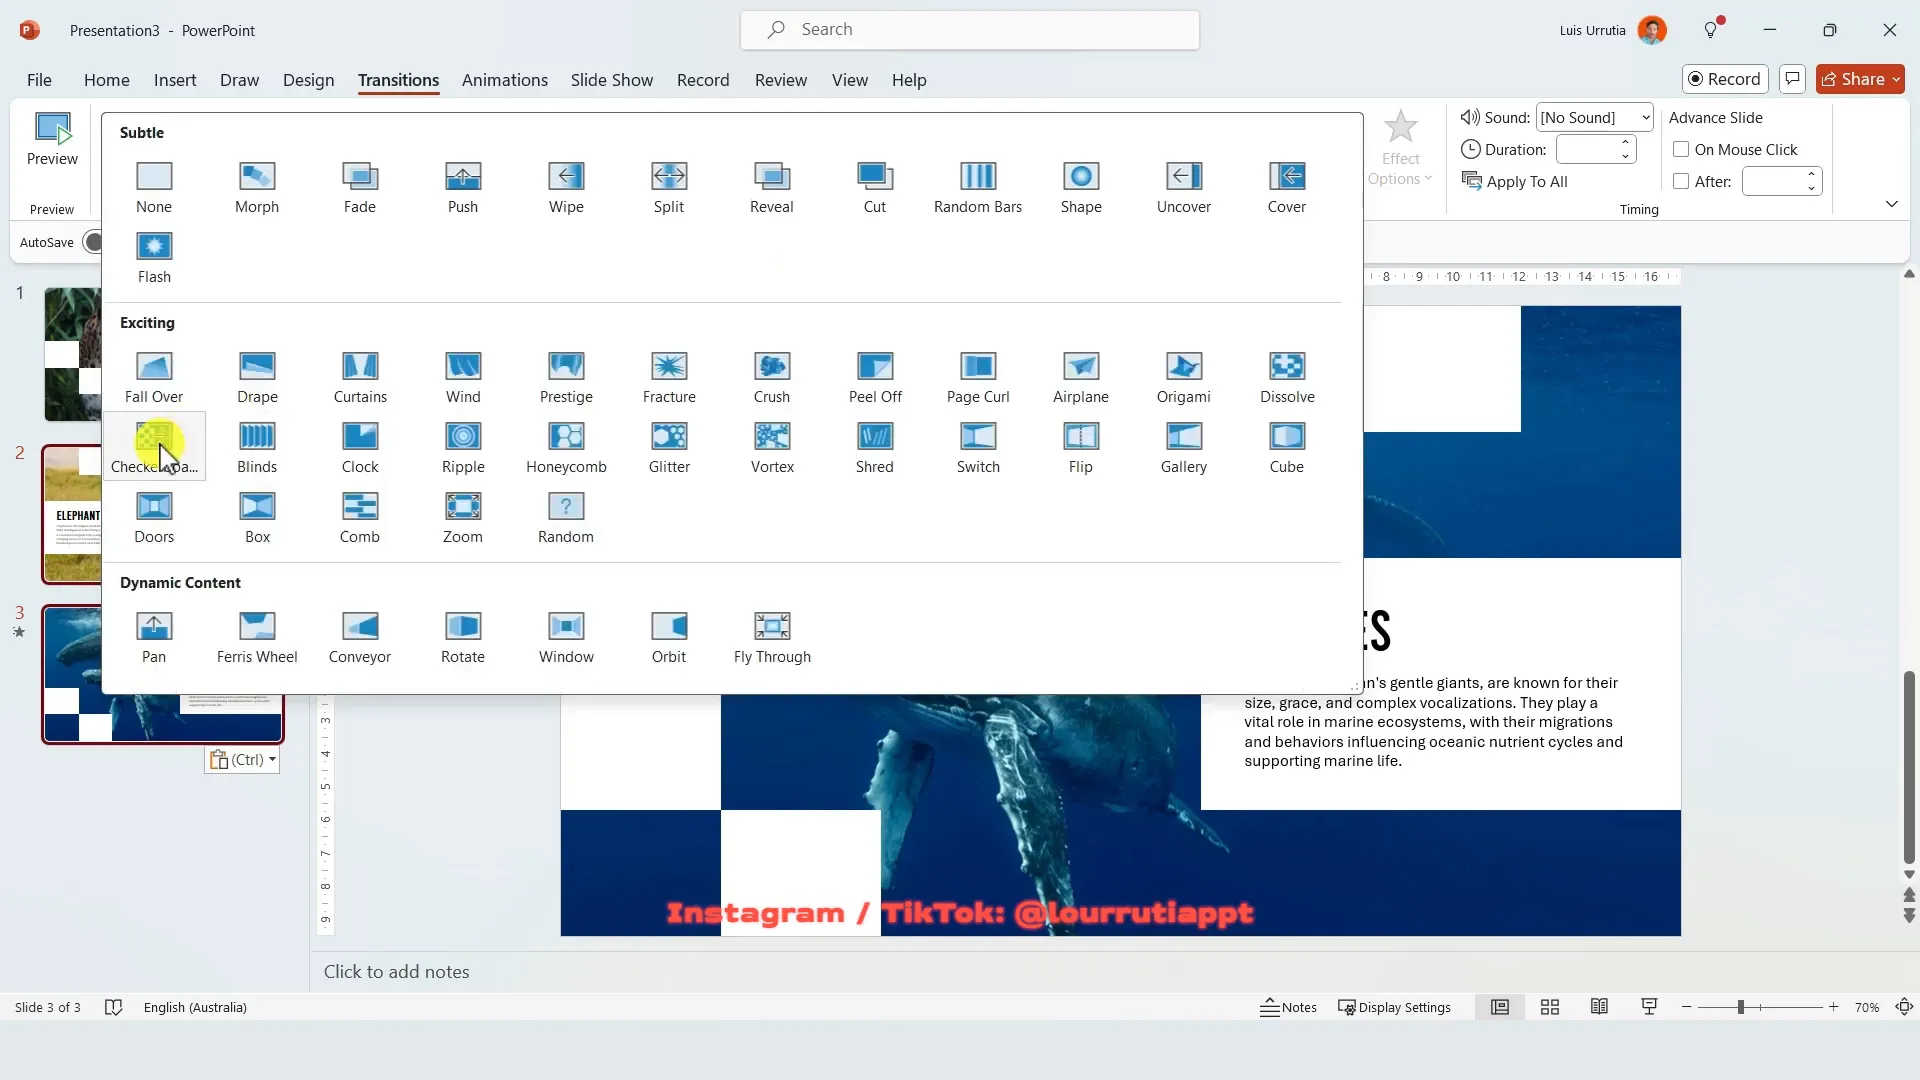The height and width of the screenshot is (1080, 1920).
Task: Pick the Page Curl transition
Action: point(978,377)
